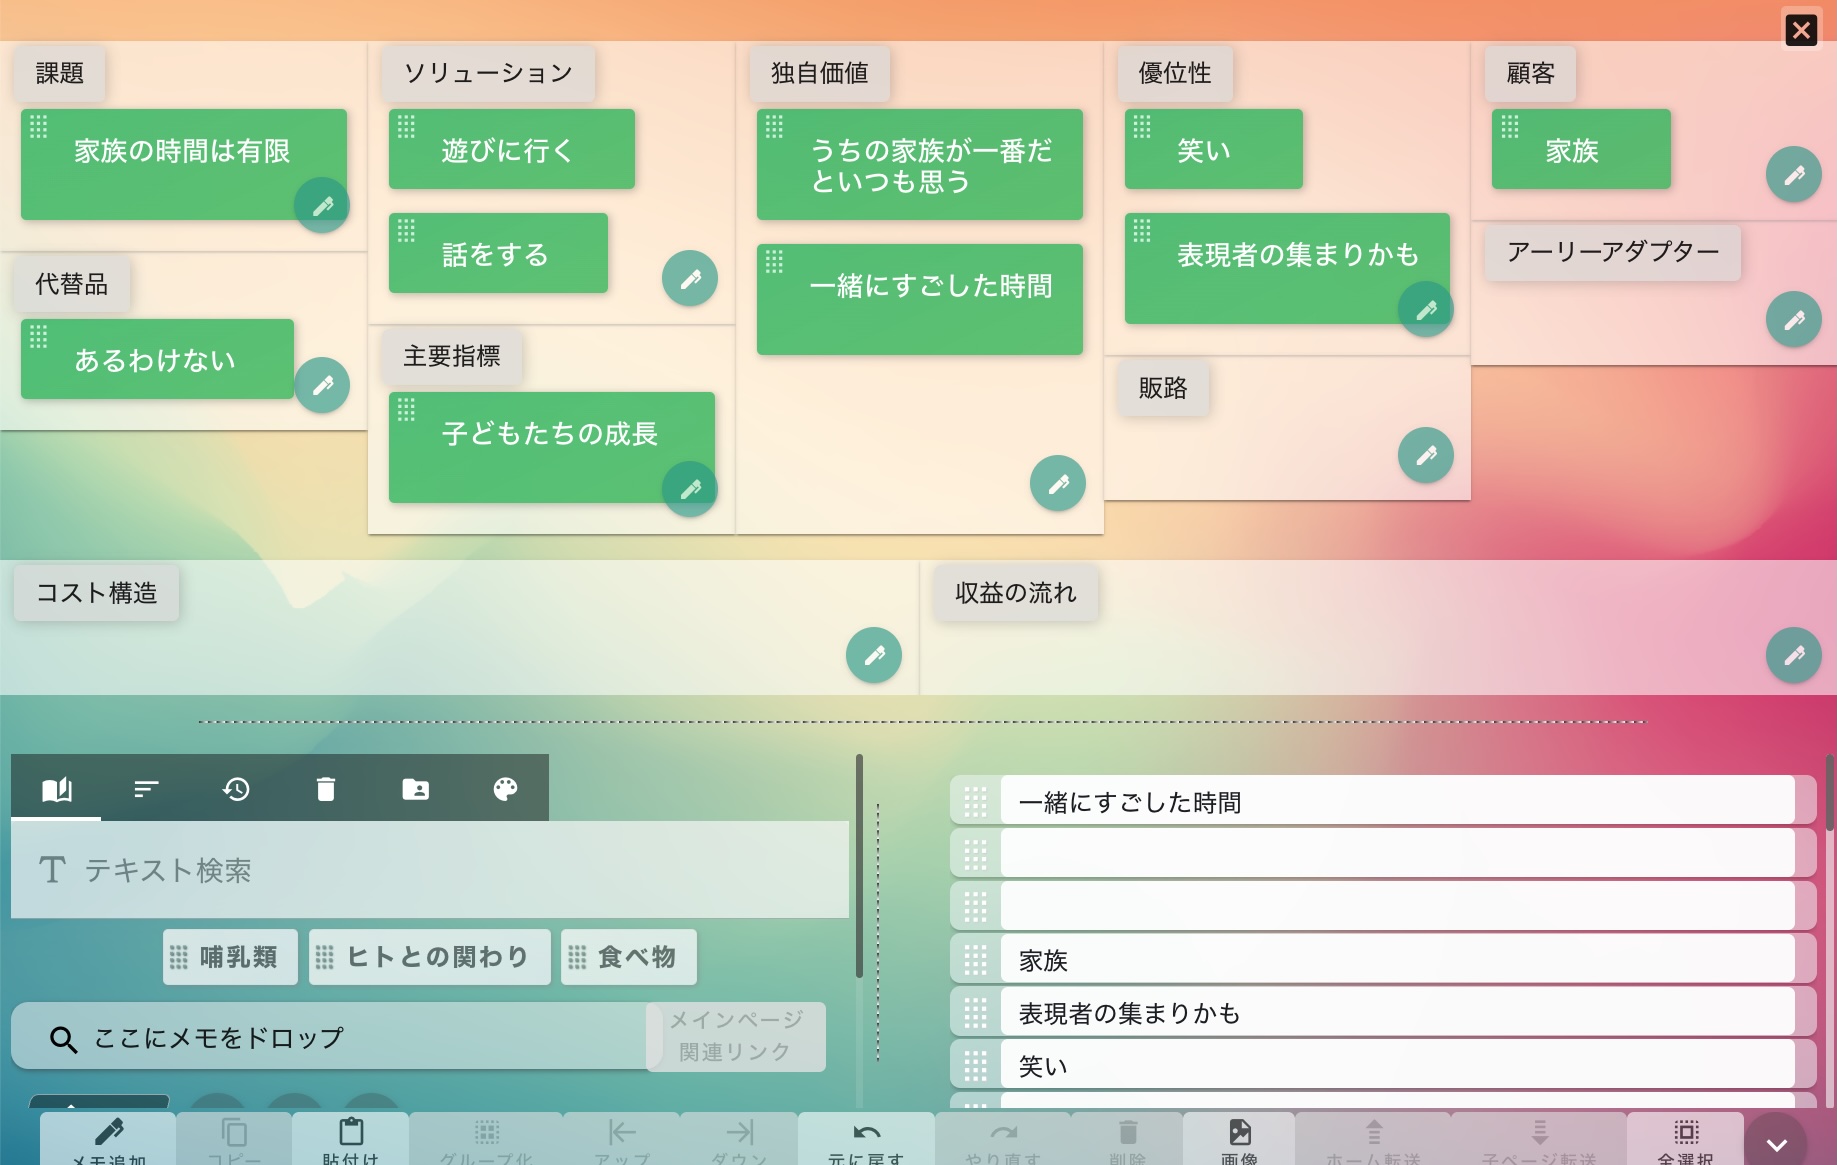Toggle the ヒトとの関わり filter tag
1837x1165 pixels.
(x=429, y=957)
